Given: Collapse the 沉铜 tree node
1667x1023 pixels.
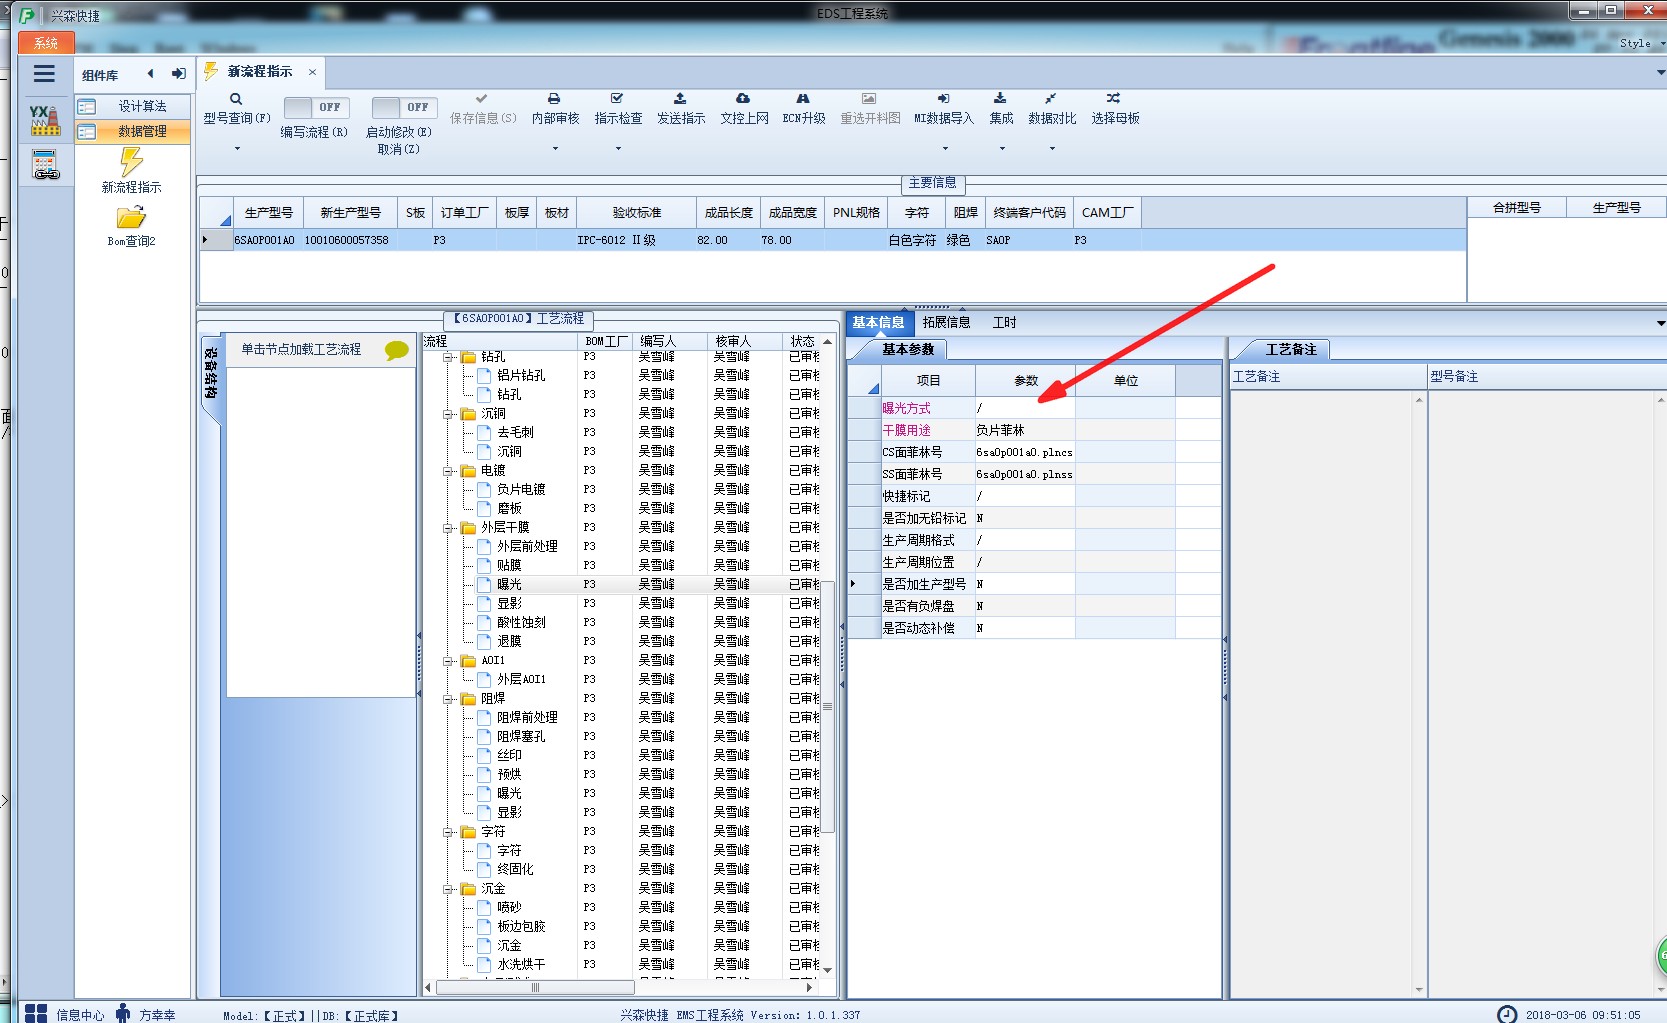Looking at the screenshot, I should point(449,414).
